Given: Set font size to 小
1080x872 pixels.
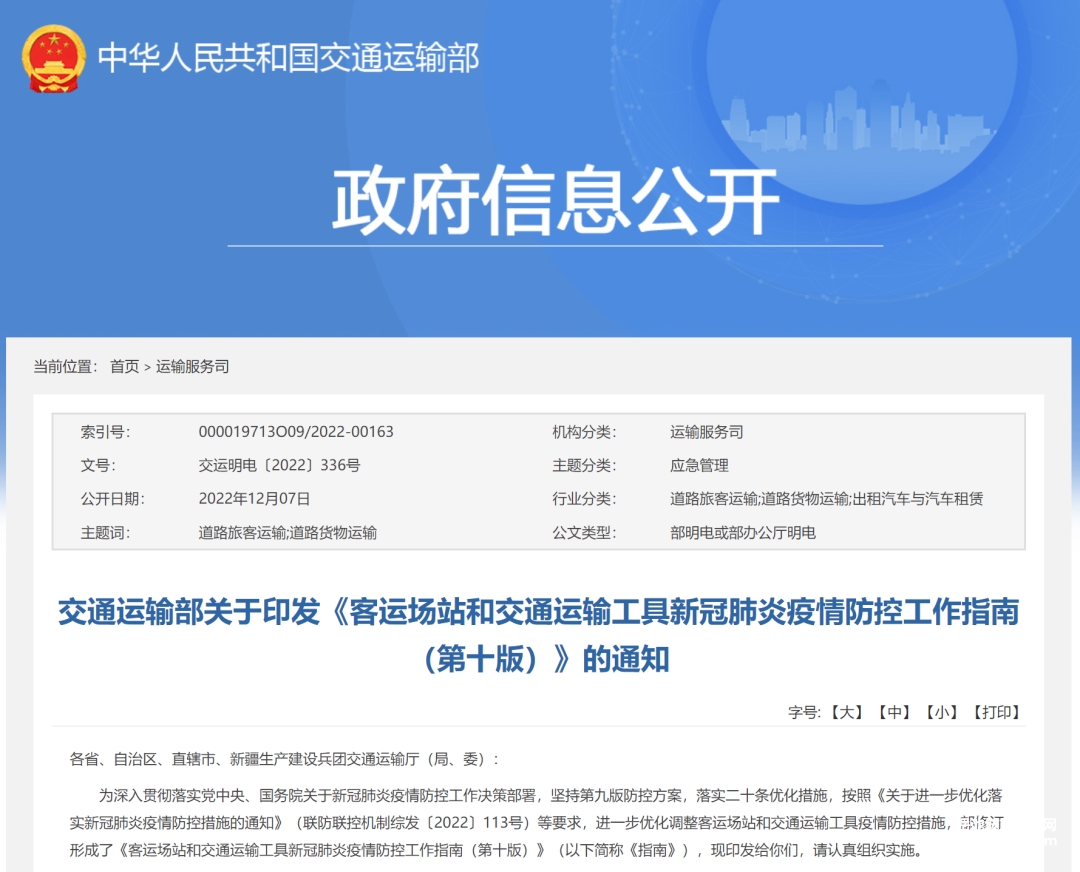Looking at the screenshot, I should coord(941,712).
